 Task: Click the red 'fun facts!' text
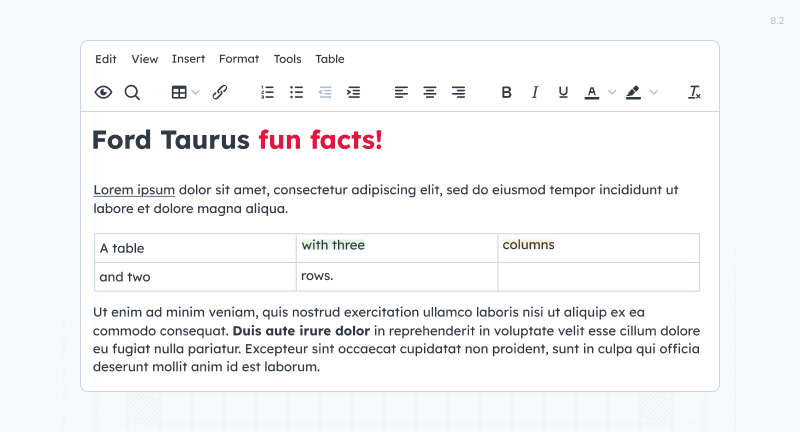point(320,140)
